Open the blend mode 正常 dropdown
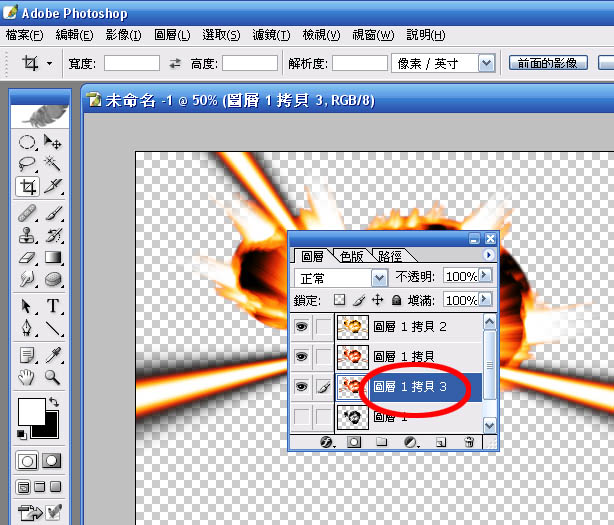614x525 pixels. pos(379,277)
